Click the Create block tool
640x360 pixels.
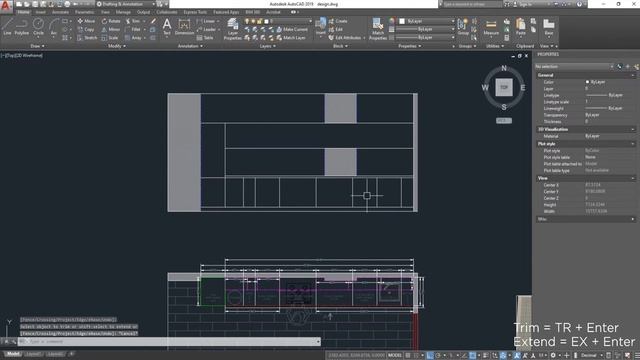(338, 21)
